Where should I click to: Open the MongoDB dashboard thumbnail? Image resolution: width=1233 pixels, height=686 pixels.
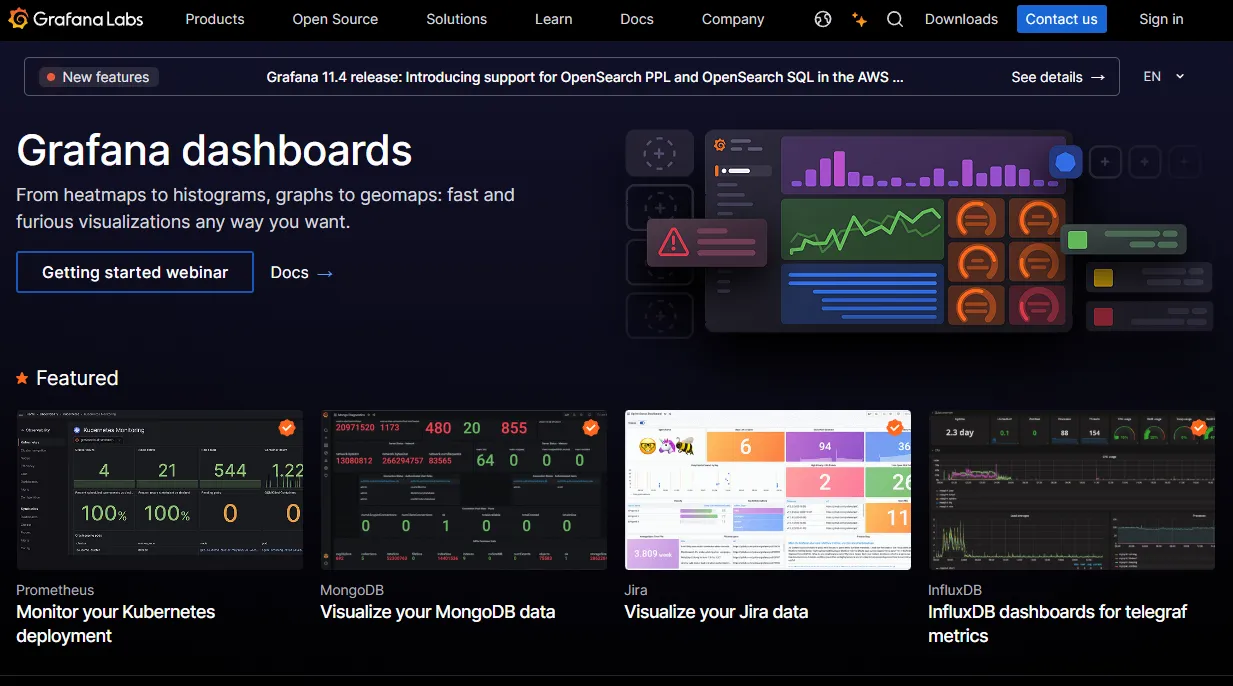[x=464, y=490]
